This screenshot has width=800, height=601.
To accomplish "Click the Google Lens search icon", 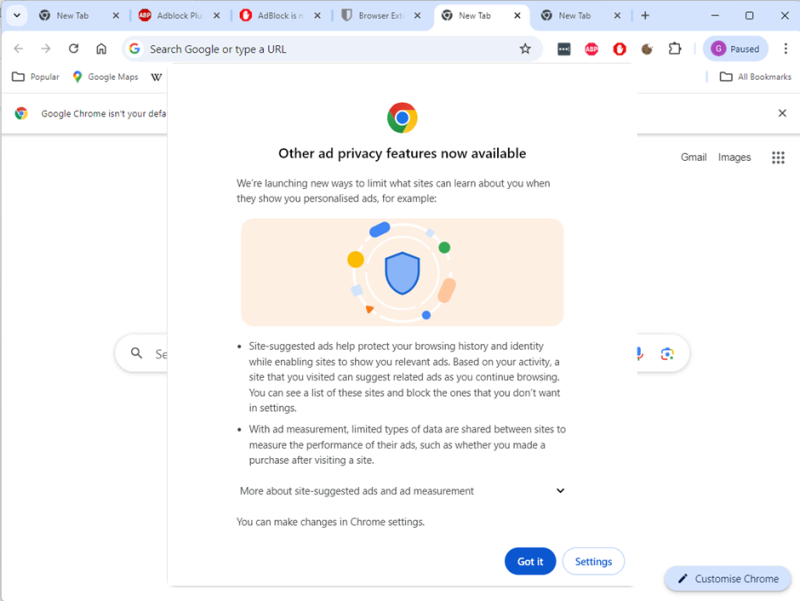I will pyautogui.click(x=667, y=353).
